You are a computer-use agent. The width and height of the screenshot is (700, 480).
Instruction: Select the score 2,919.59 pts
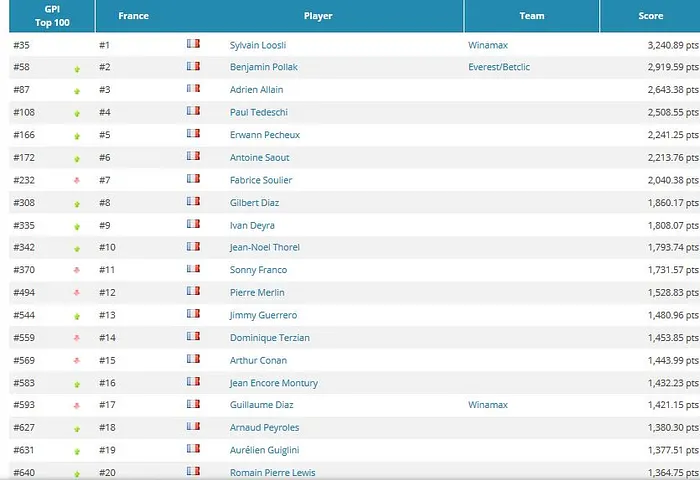673,67
